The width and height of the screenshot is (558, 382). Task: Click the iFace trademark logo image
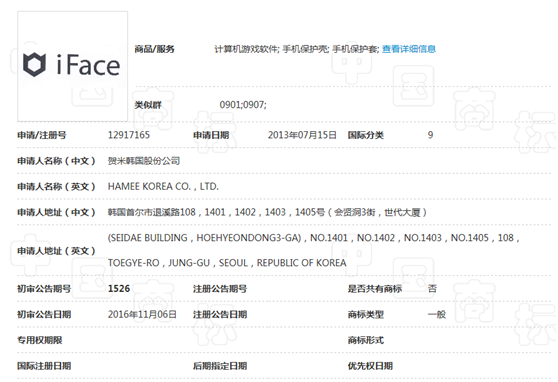(73, 66)
